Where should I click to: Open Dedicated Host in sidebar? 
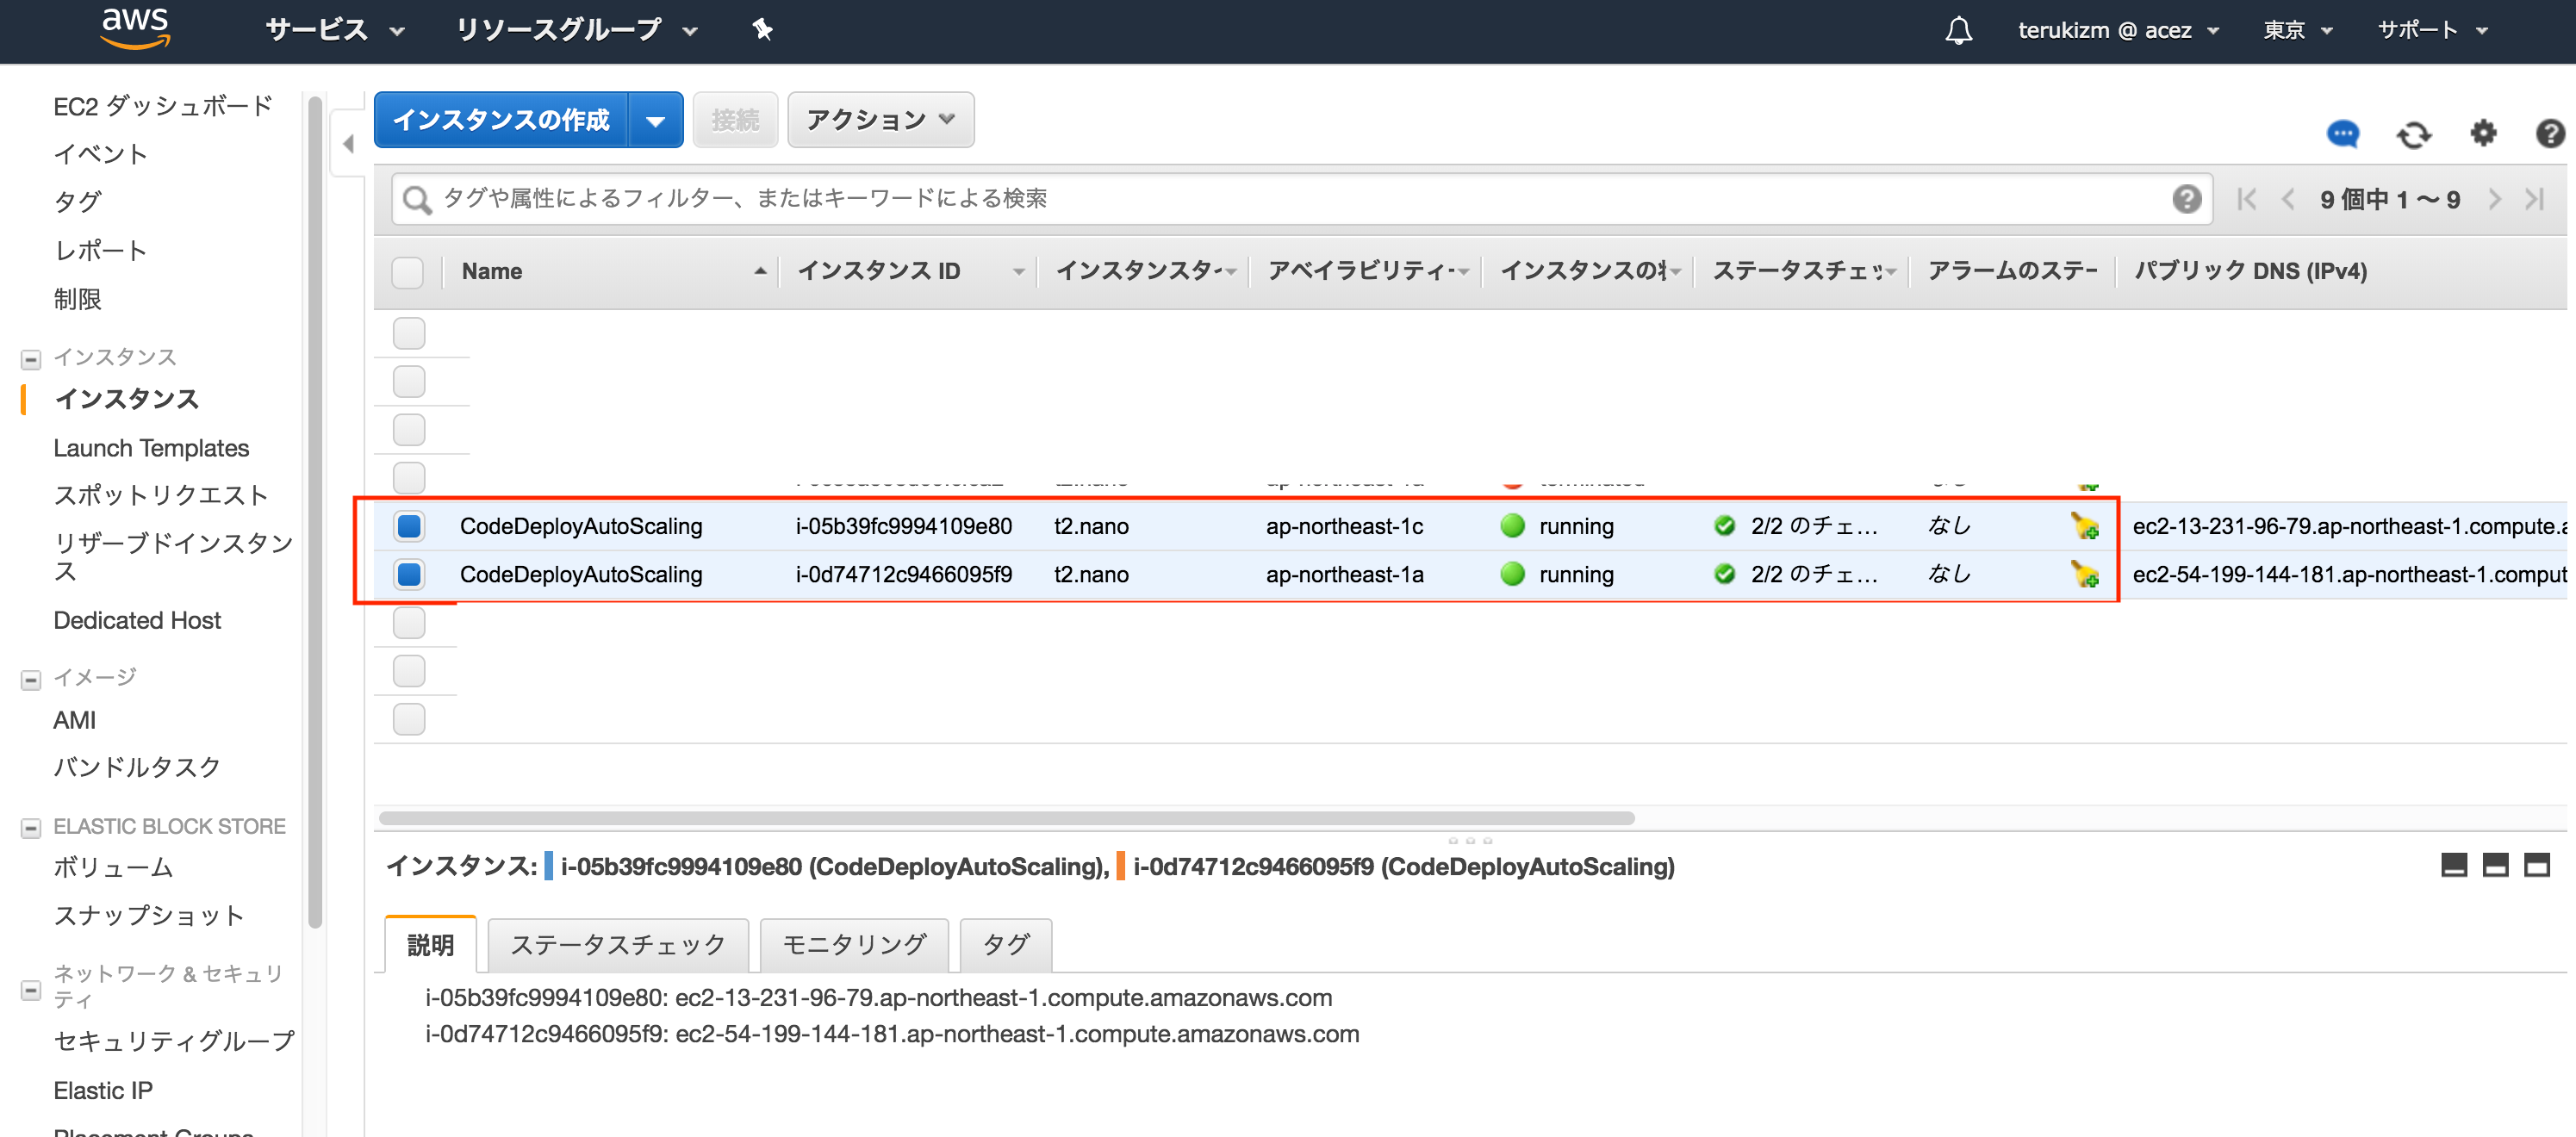click(x=137, y=620)
